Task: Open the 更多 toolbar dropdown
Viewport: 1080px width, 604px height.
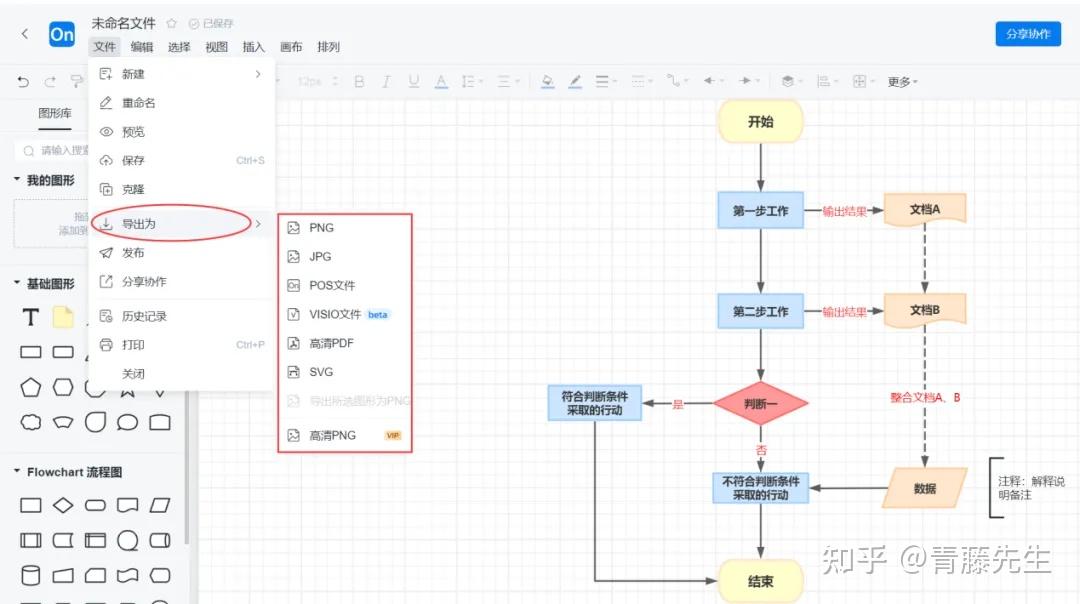Action: click(902, 82)
